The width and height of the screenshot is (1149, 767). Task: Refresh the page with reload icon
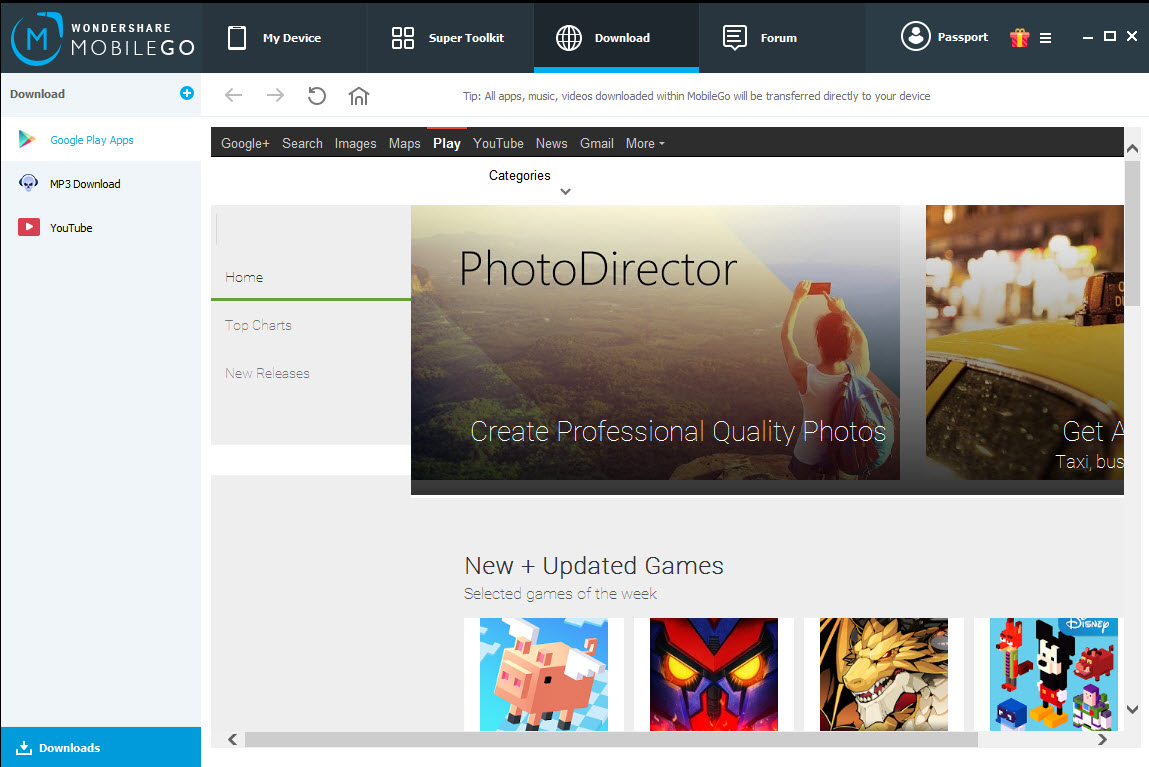click(x=317, y=95)
